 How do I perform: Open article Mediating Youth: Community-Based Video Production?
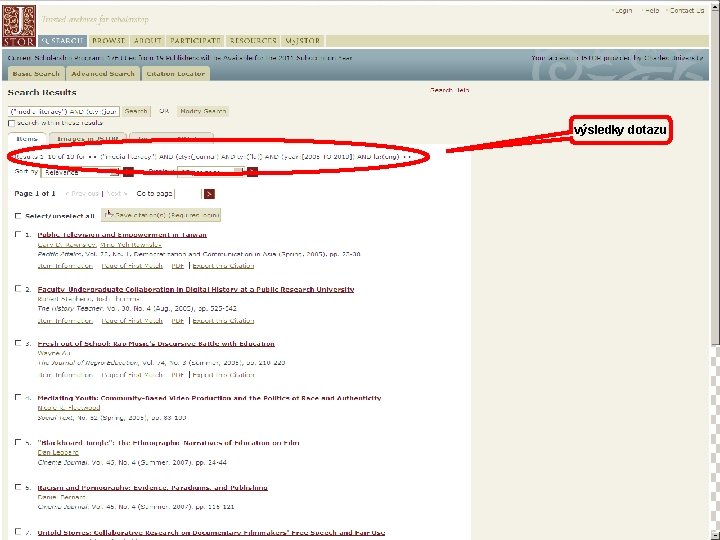coord(209,398)
